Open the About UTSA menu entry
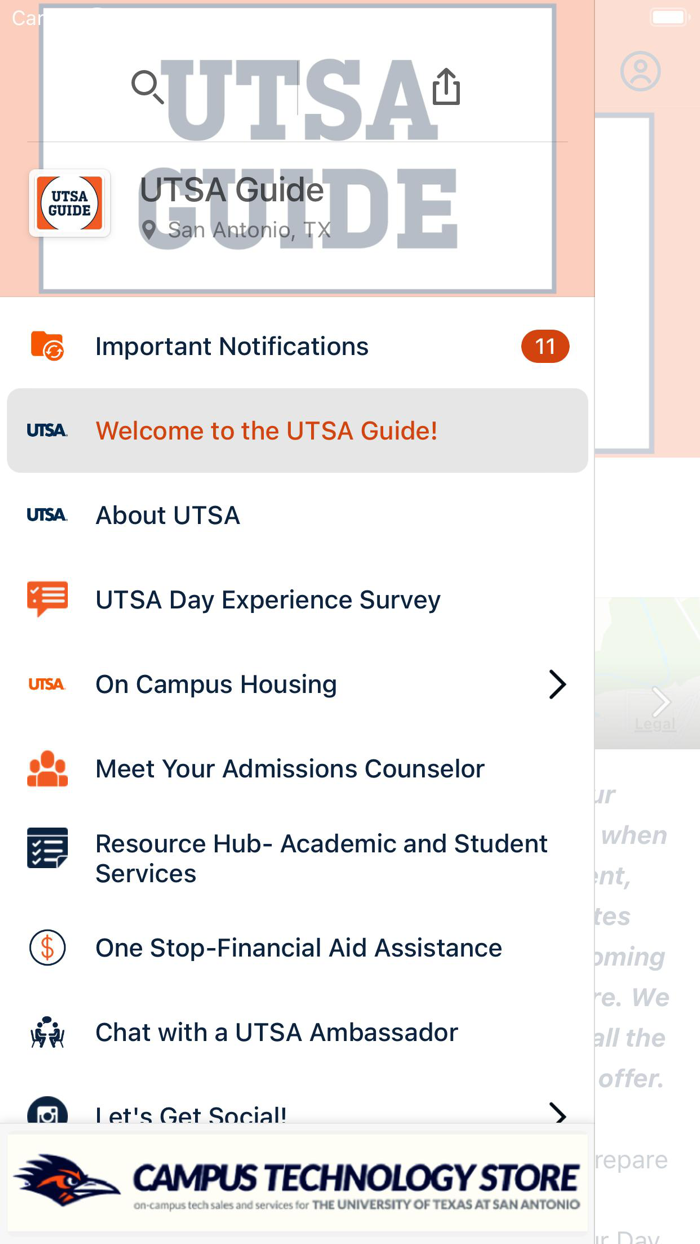 coord(167,515)
